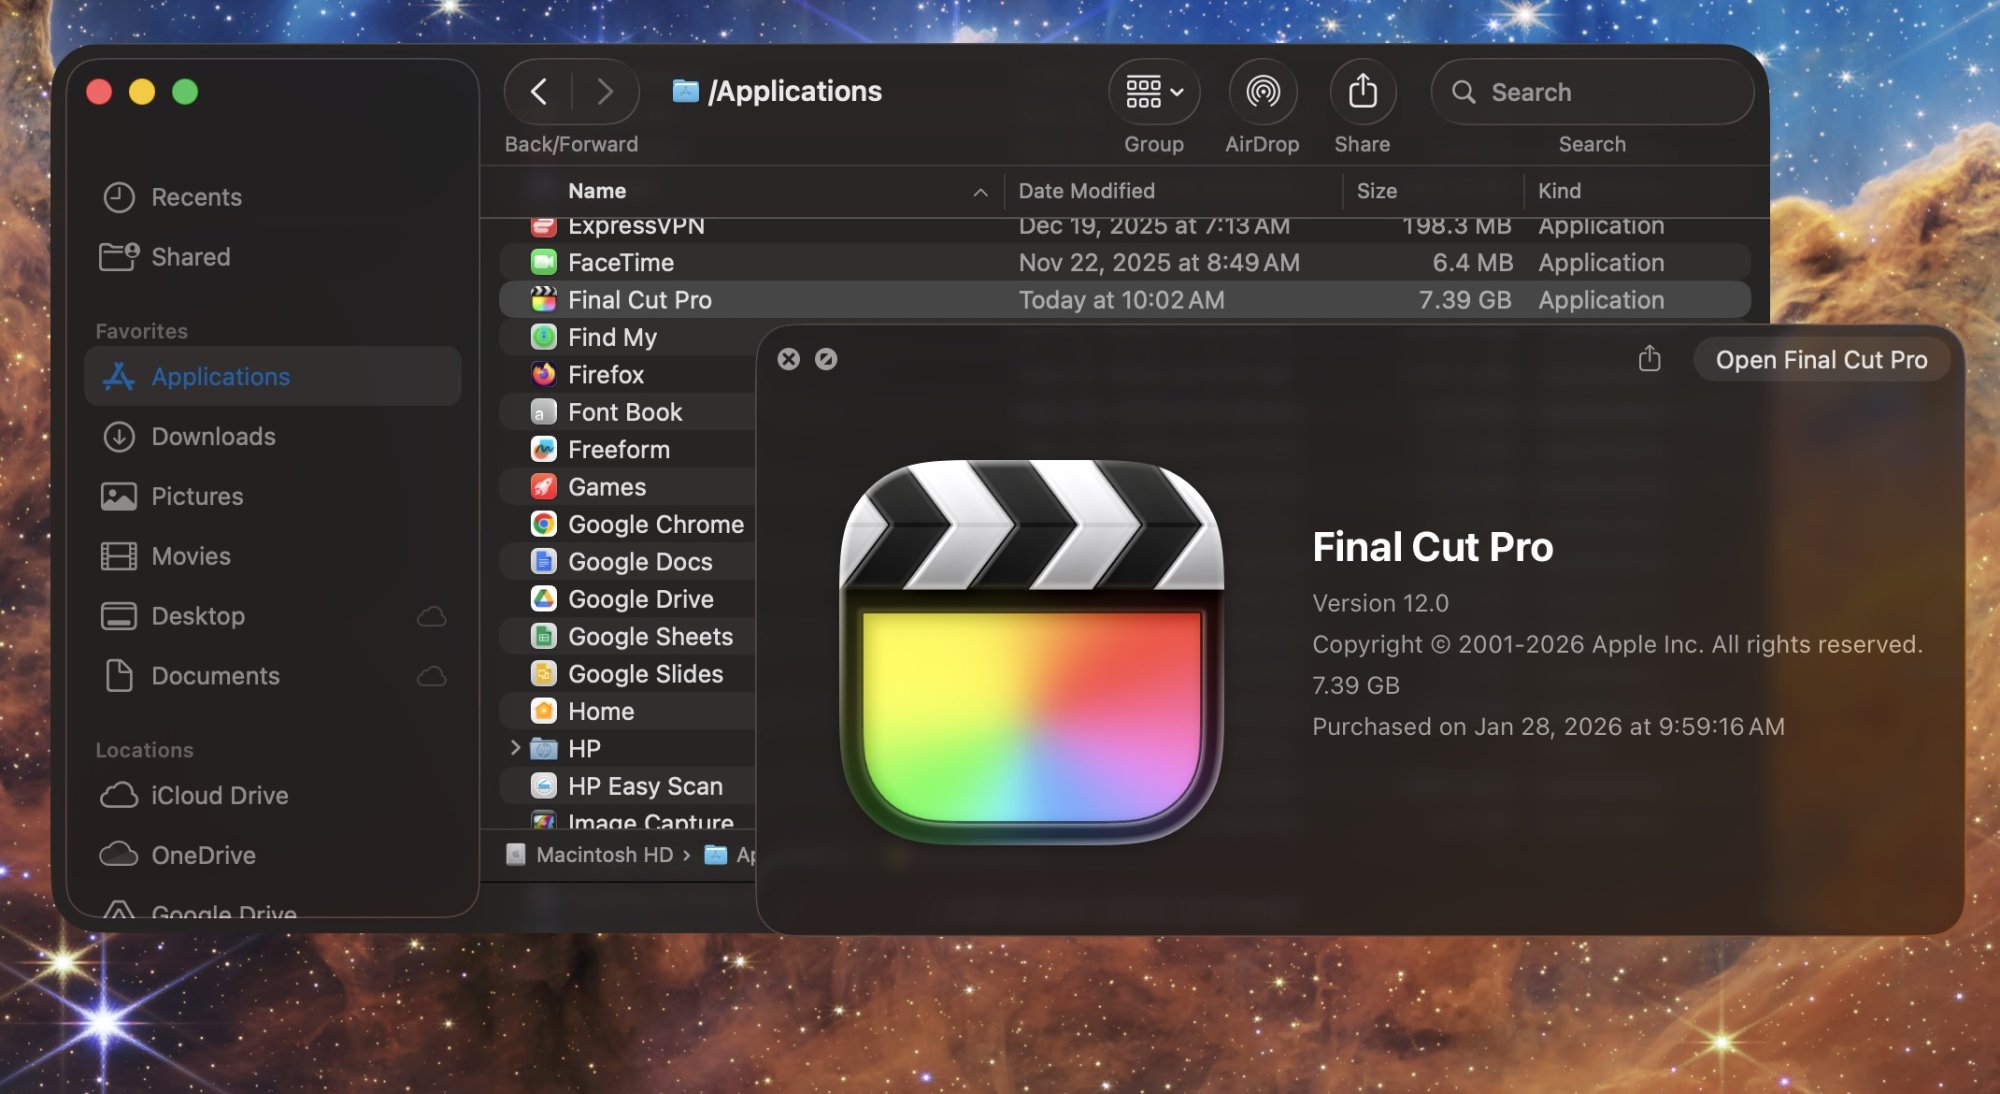Toggle the Name column sort order arrow
The height and width of the screenshot is (1094, 2000).
(980, 192)
